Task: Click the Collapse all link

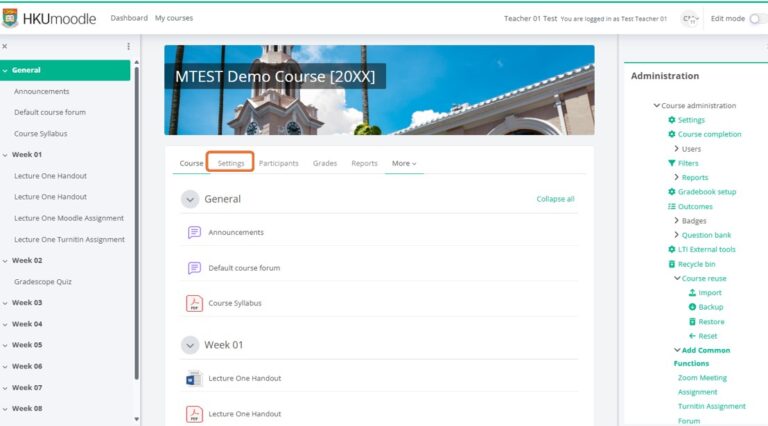Action: [555, 199]
